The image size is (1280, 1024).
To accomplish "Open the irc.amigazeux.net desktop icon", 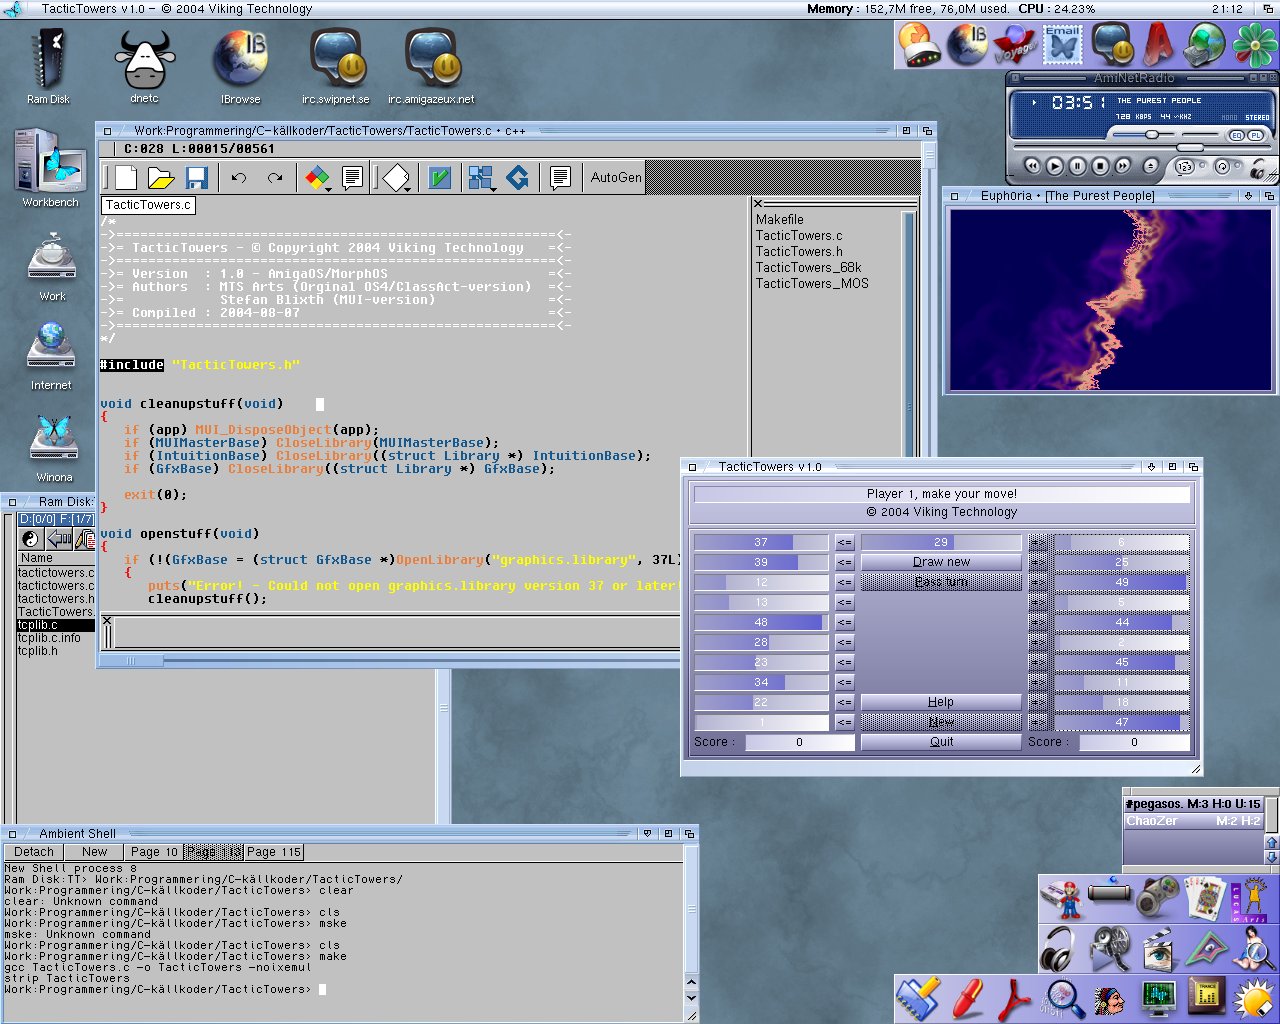I will point(431,67).
